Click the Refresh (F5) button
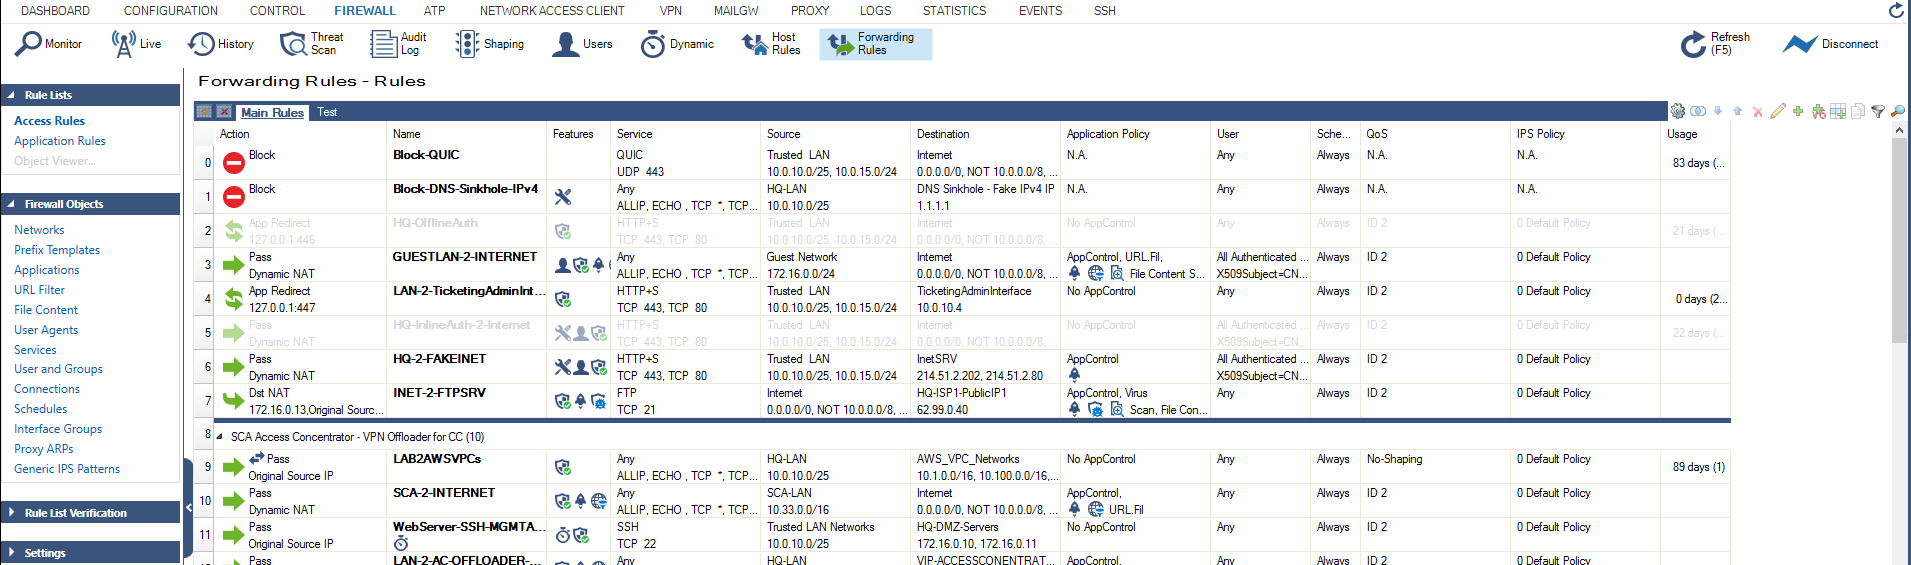This screenshot has width=1911, height=565. 1714,44
